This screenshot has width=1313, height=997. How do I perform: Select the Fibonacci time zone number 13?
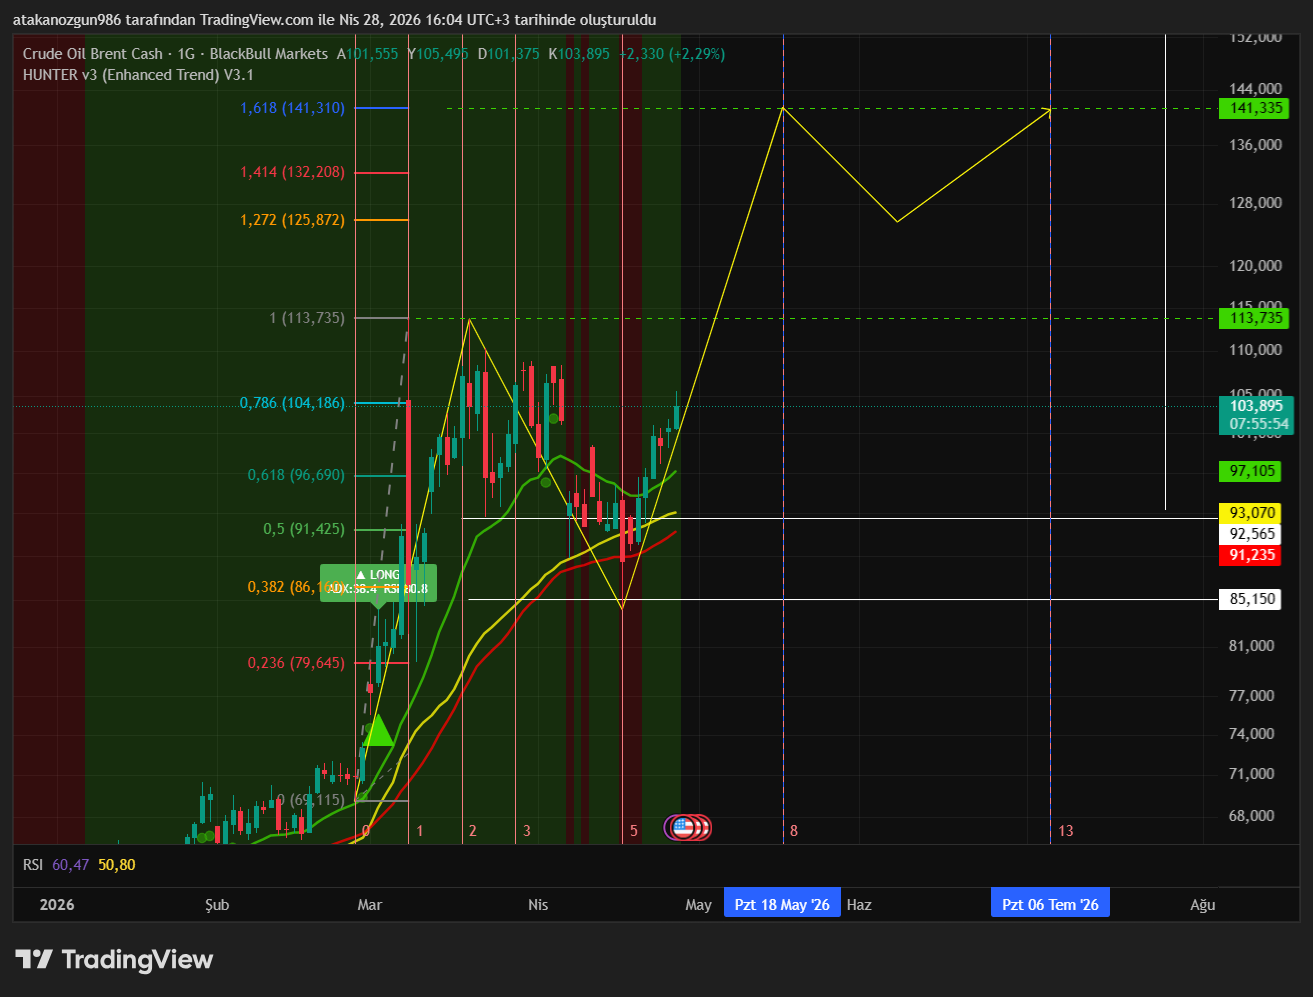(x=1066, y=831)
